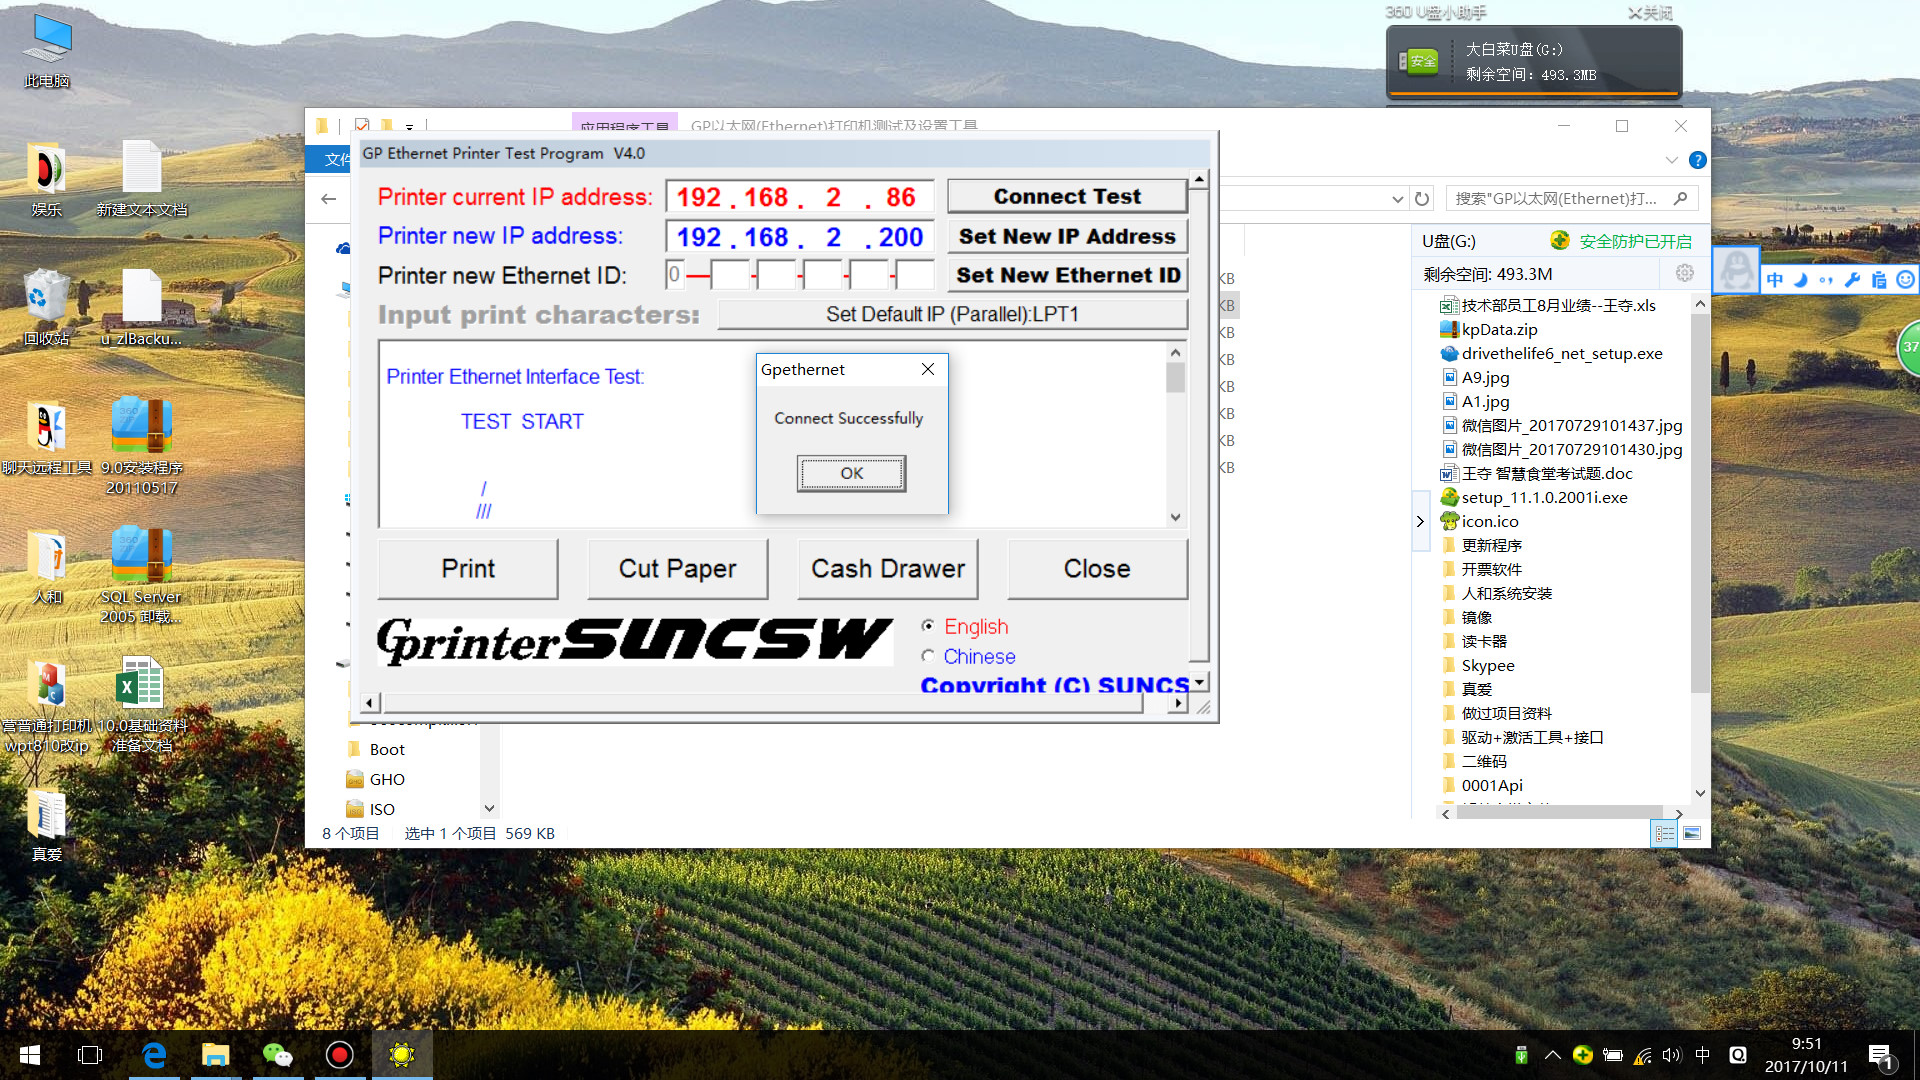Select the Chinese language radio button
This screenshot has height=1080, width=1920.
coord(928,656)
